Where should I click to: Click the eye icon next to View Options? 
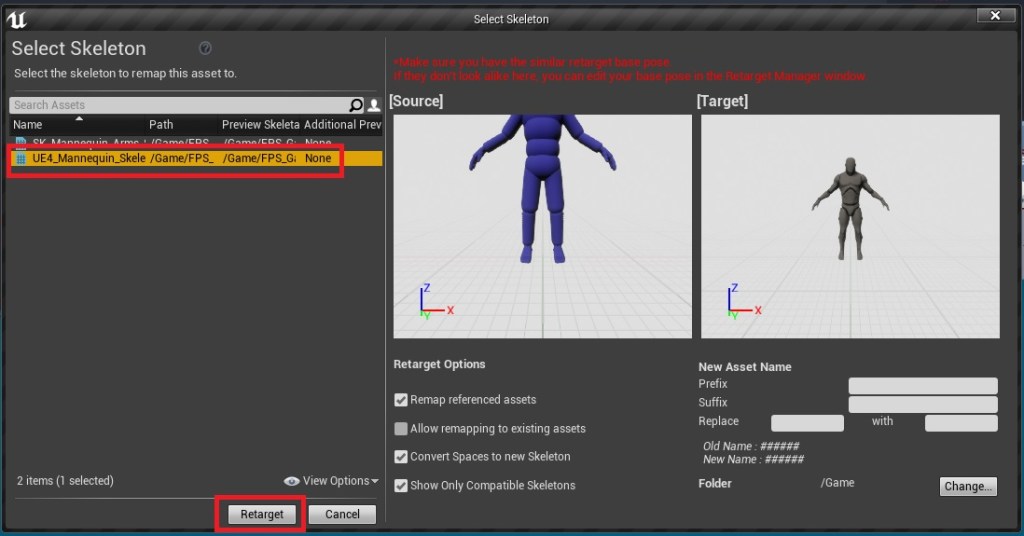[x=291, y=481]
